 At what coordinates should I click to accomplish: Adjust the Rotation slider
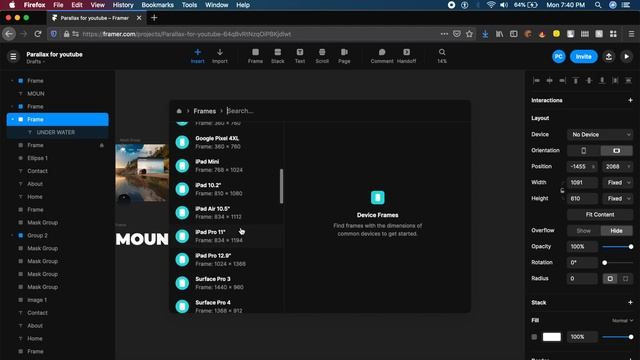point(617,263)
